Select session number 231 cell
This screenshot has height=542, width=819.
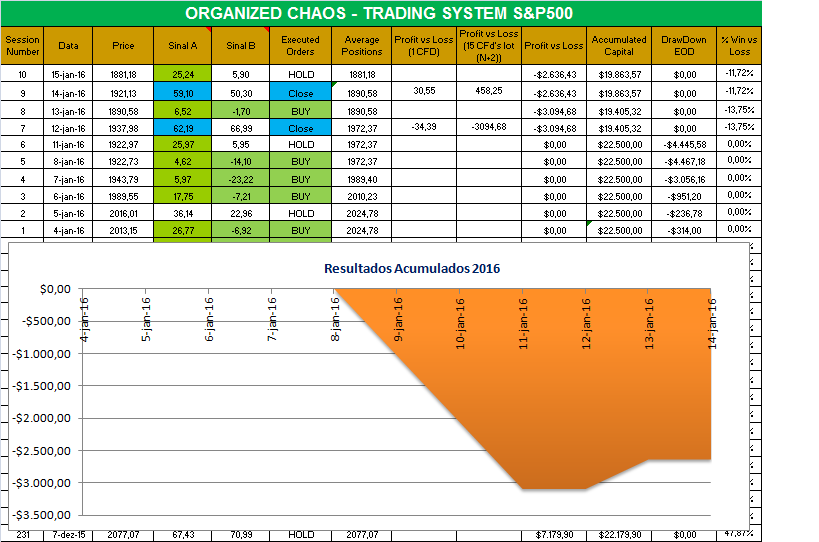(22, 535)
